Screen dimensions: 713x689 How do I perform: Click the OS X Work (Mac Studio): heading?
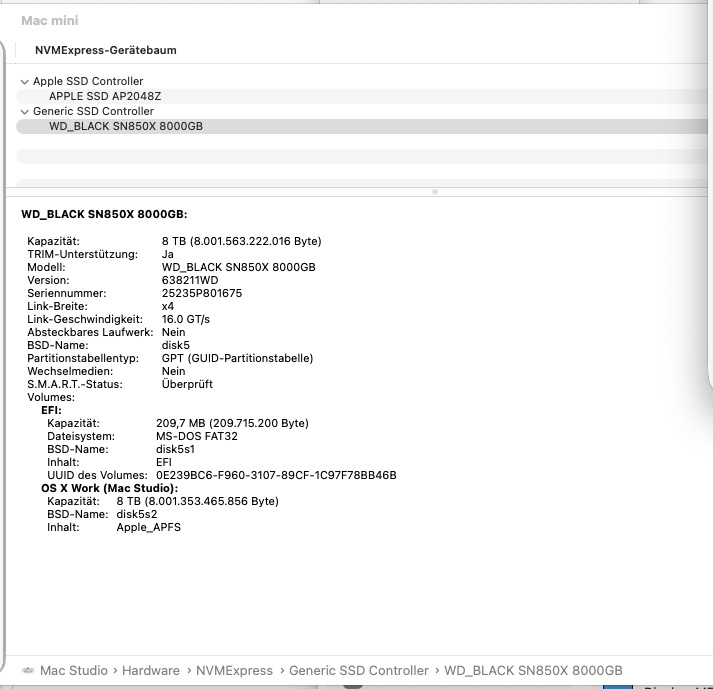pos(109,488)
